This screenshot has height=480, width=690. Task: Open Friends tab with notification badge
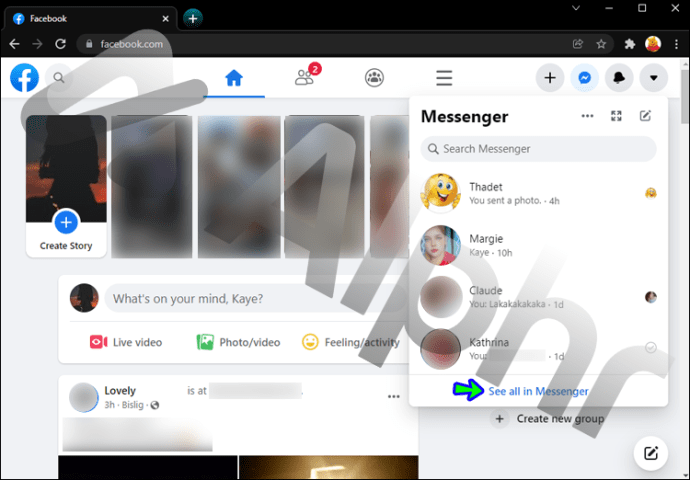306,77
